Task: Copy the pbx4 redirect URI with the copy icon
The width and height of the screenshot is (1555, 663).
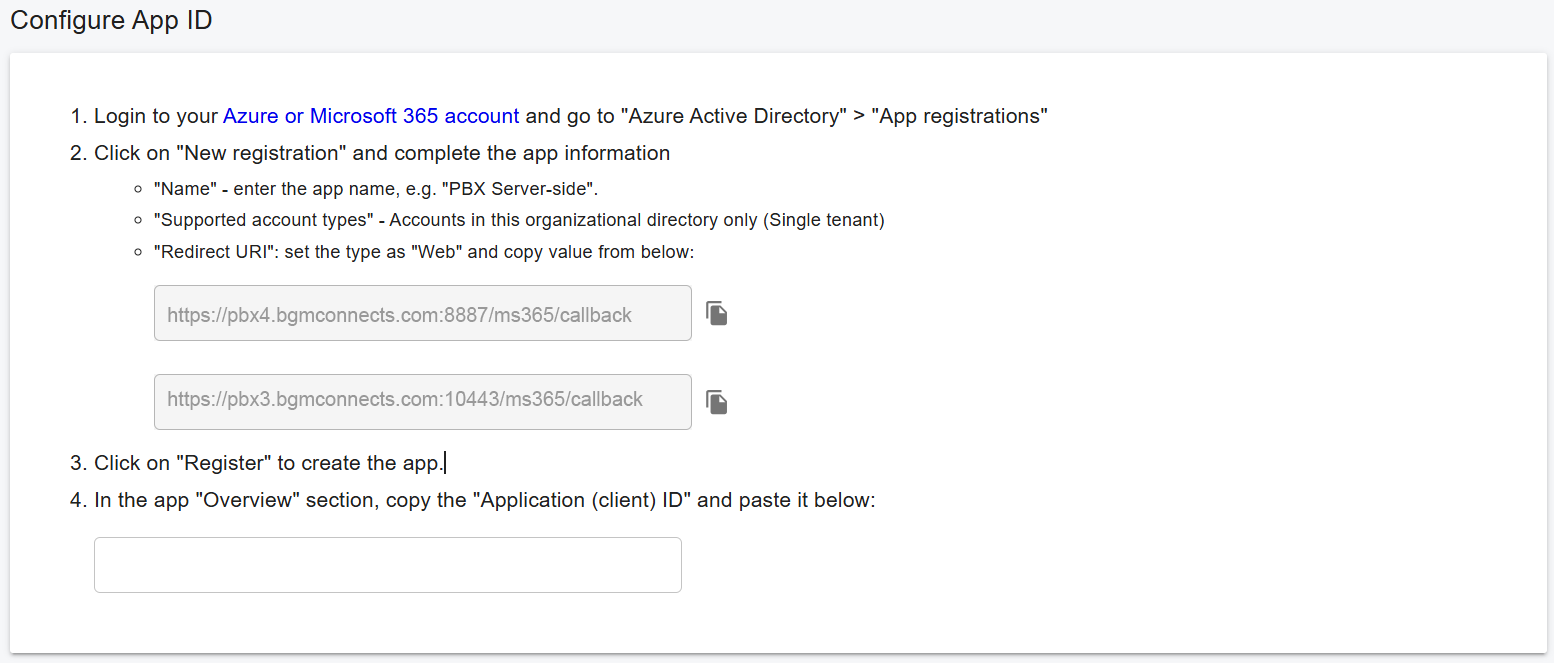Action: 716,313
